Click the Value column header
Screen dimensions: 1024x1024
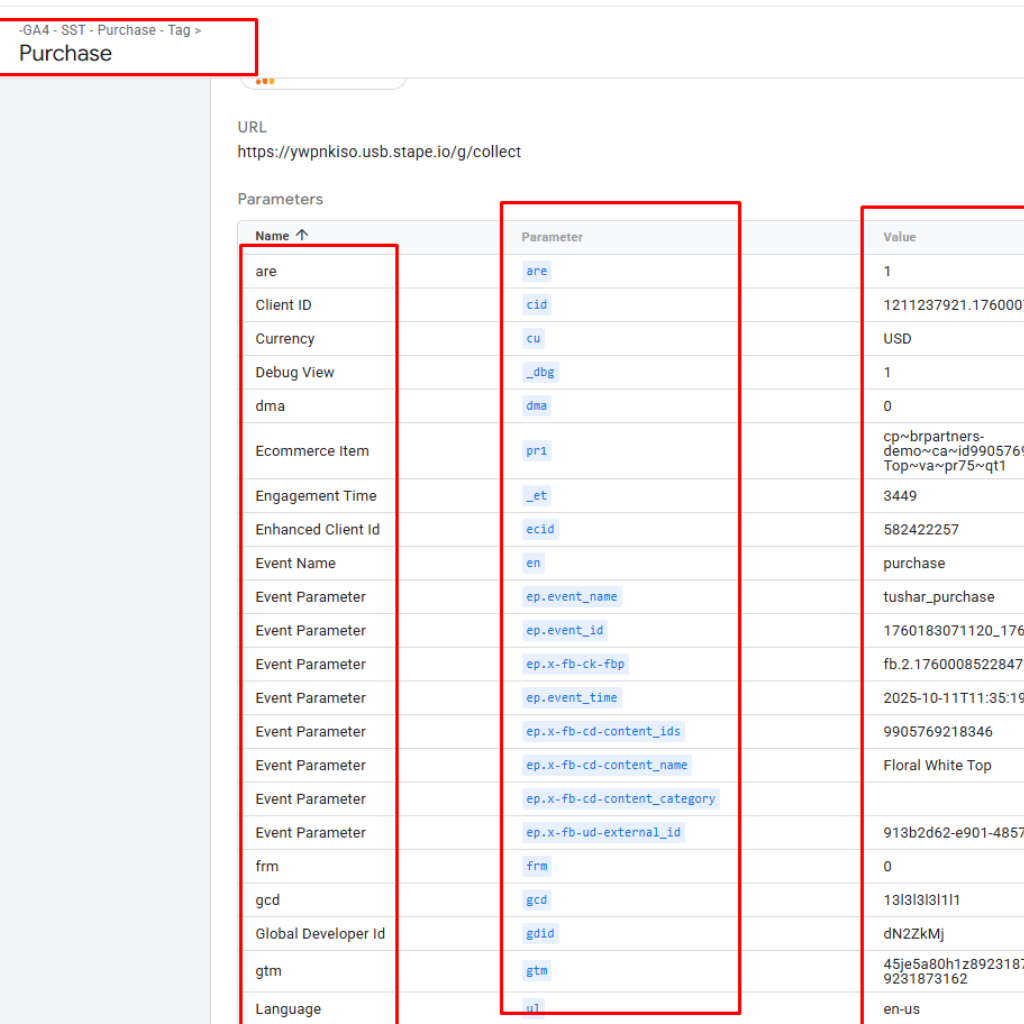898,237
